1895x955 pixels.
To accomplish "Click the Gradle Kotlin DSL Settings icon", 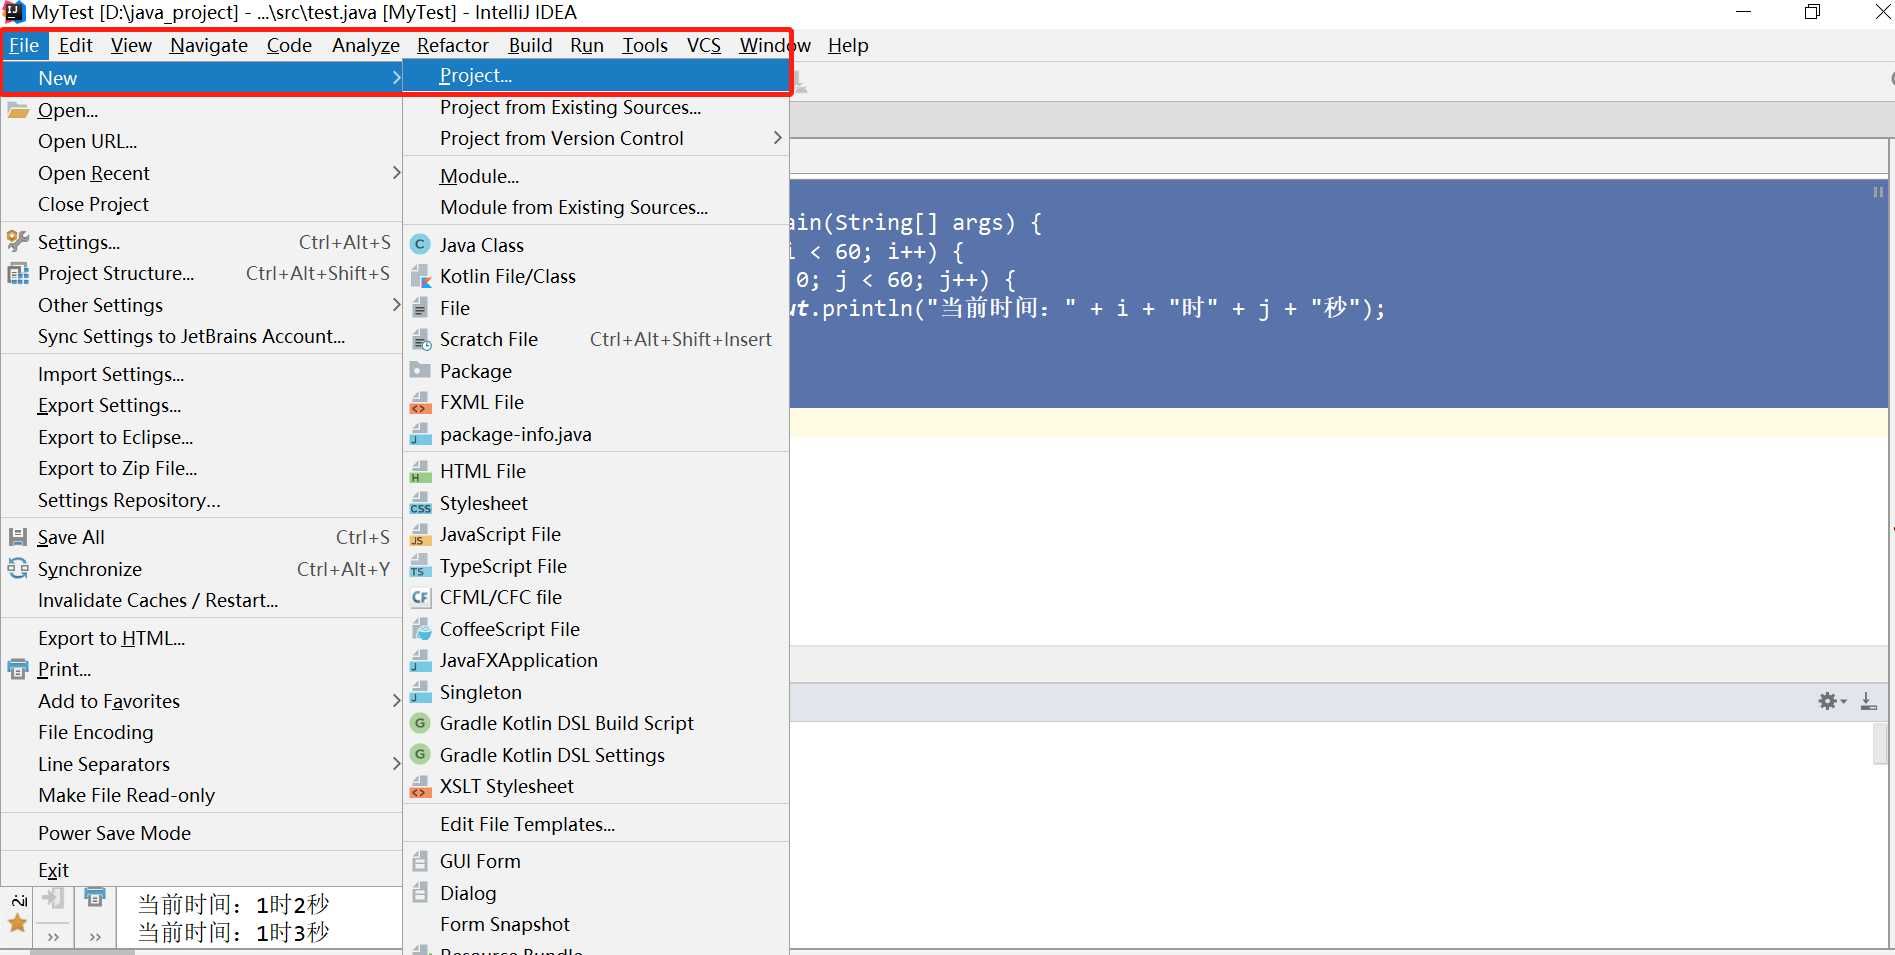I will point(421,754).
